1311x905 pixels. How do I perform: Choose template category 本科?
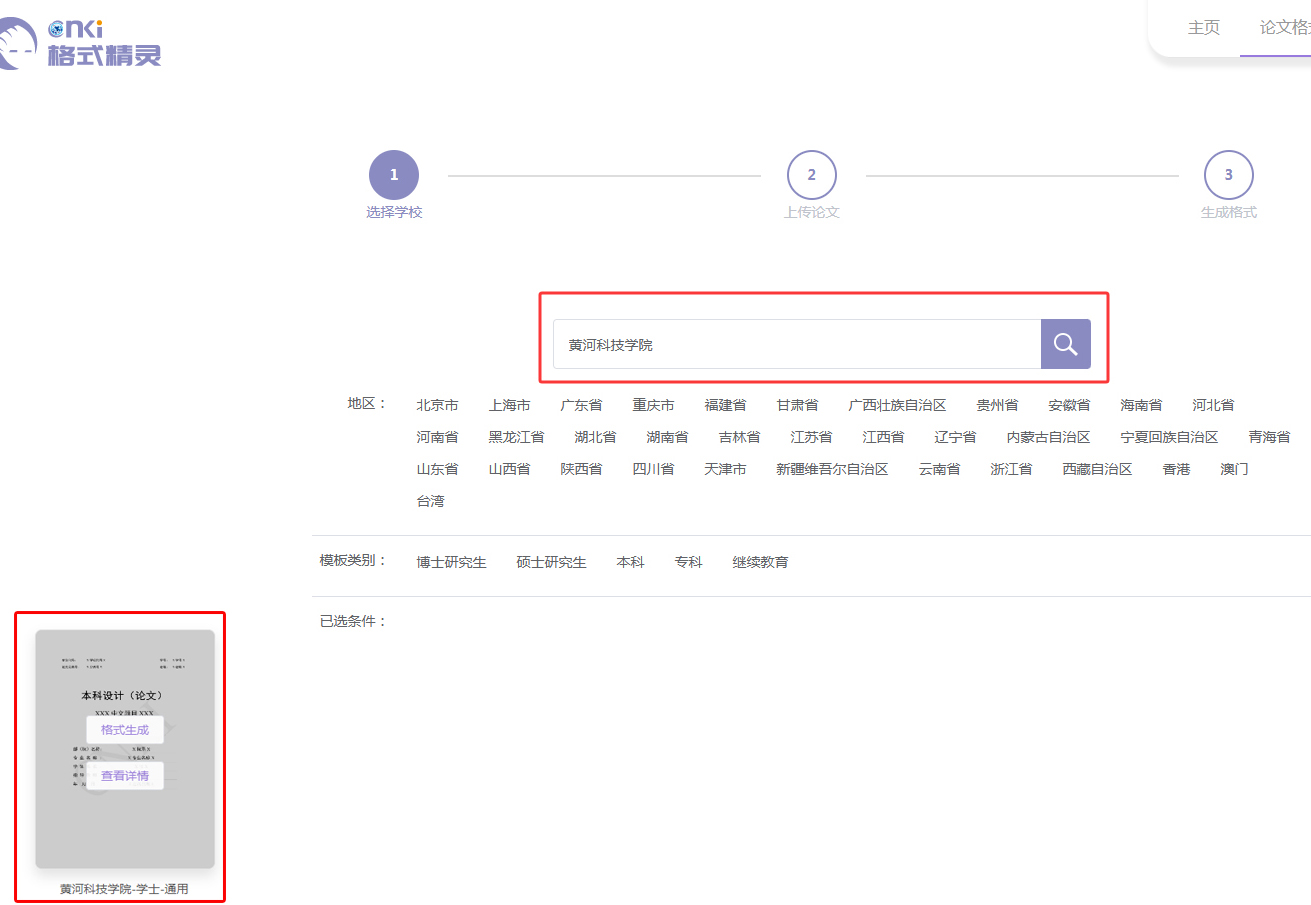630,562
